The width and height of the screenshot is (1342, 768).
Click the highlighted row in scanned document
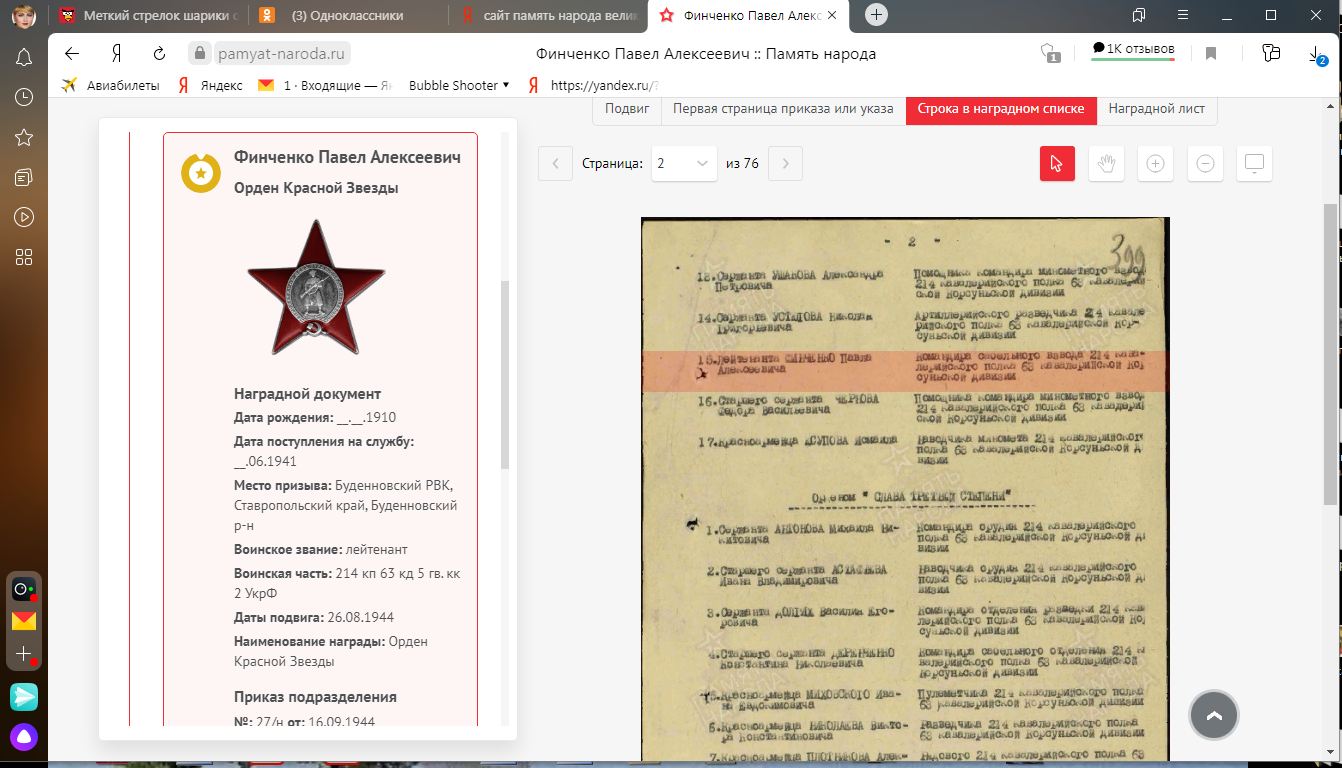click(x=904, y=370)
